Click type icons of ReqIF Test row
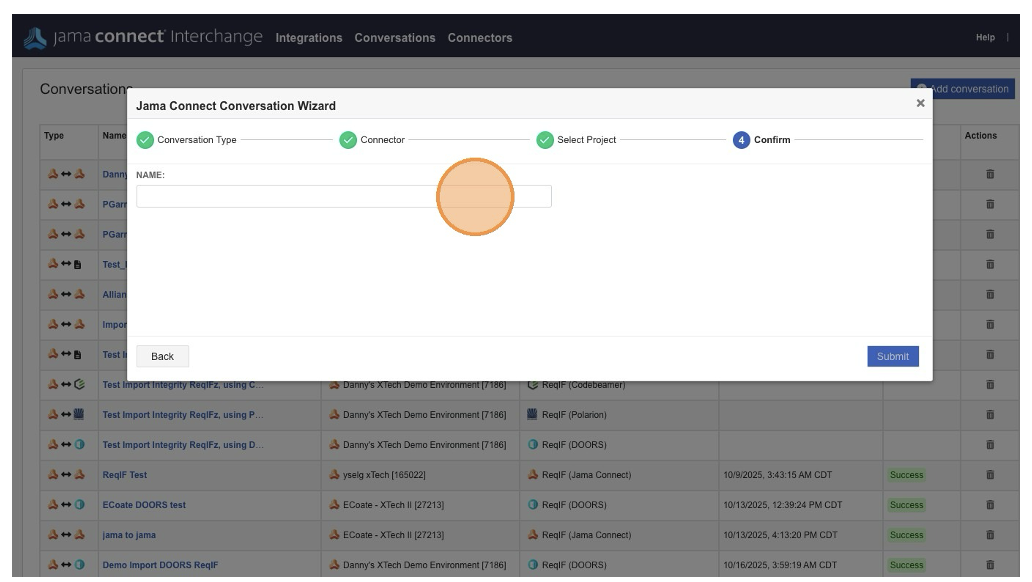This screenshot has height=582, width=1032. click(x=66, y=475)
